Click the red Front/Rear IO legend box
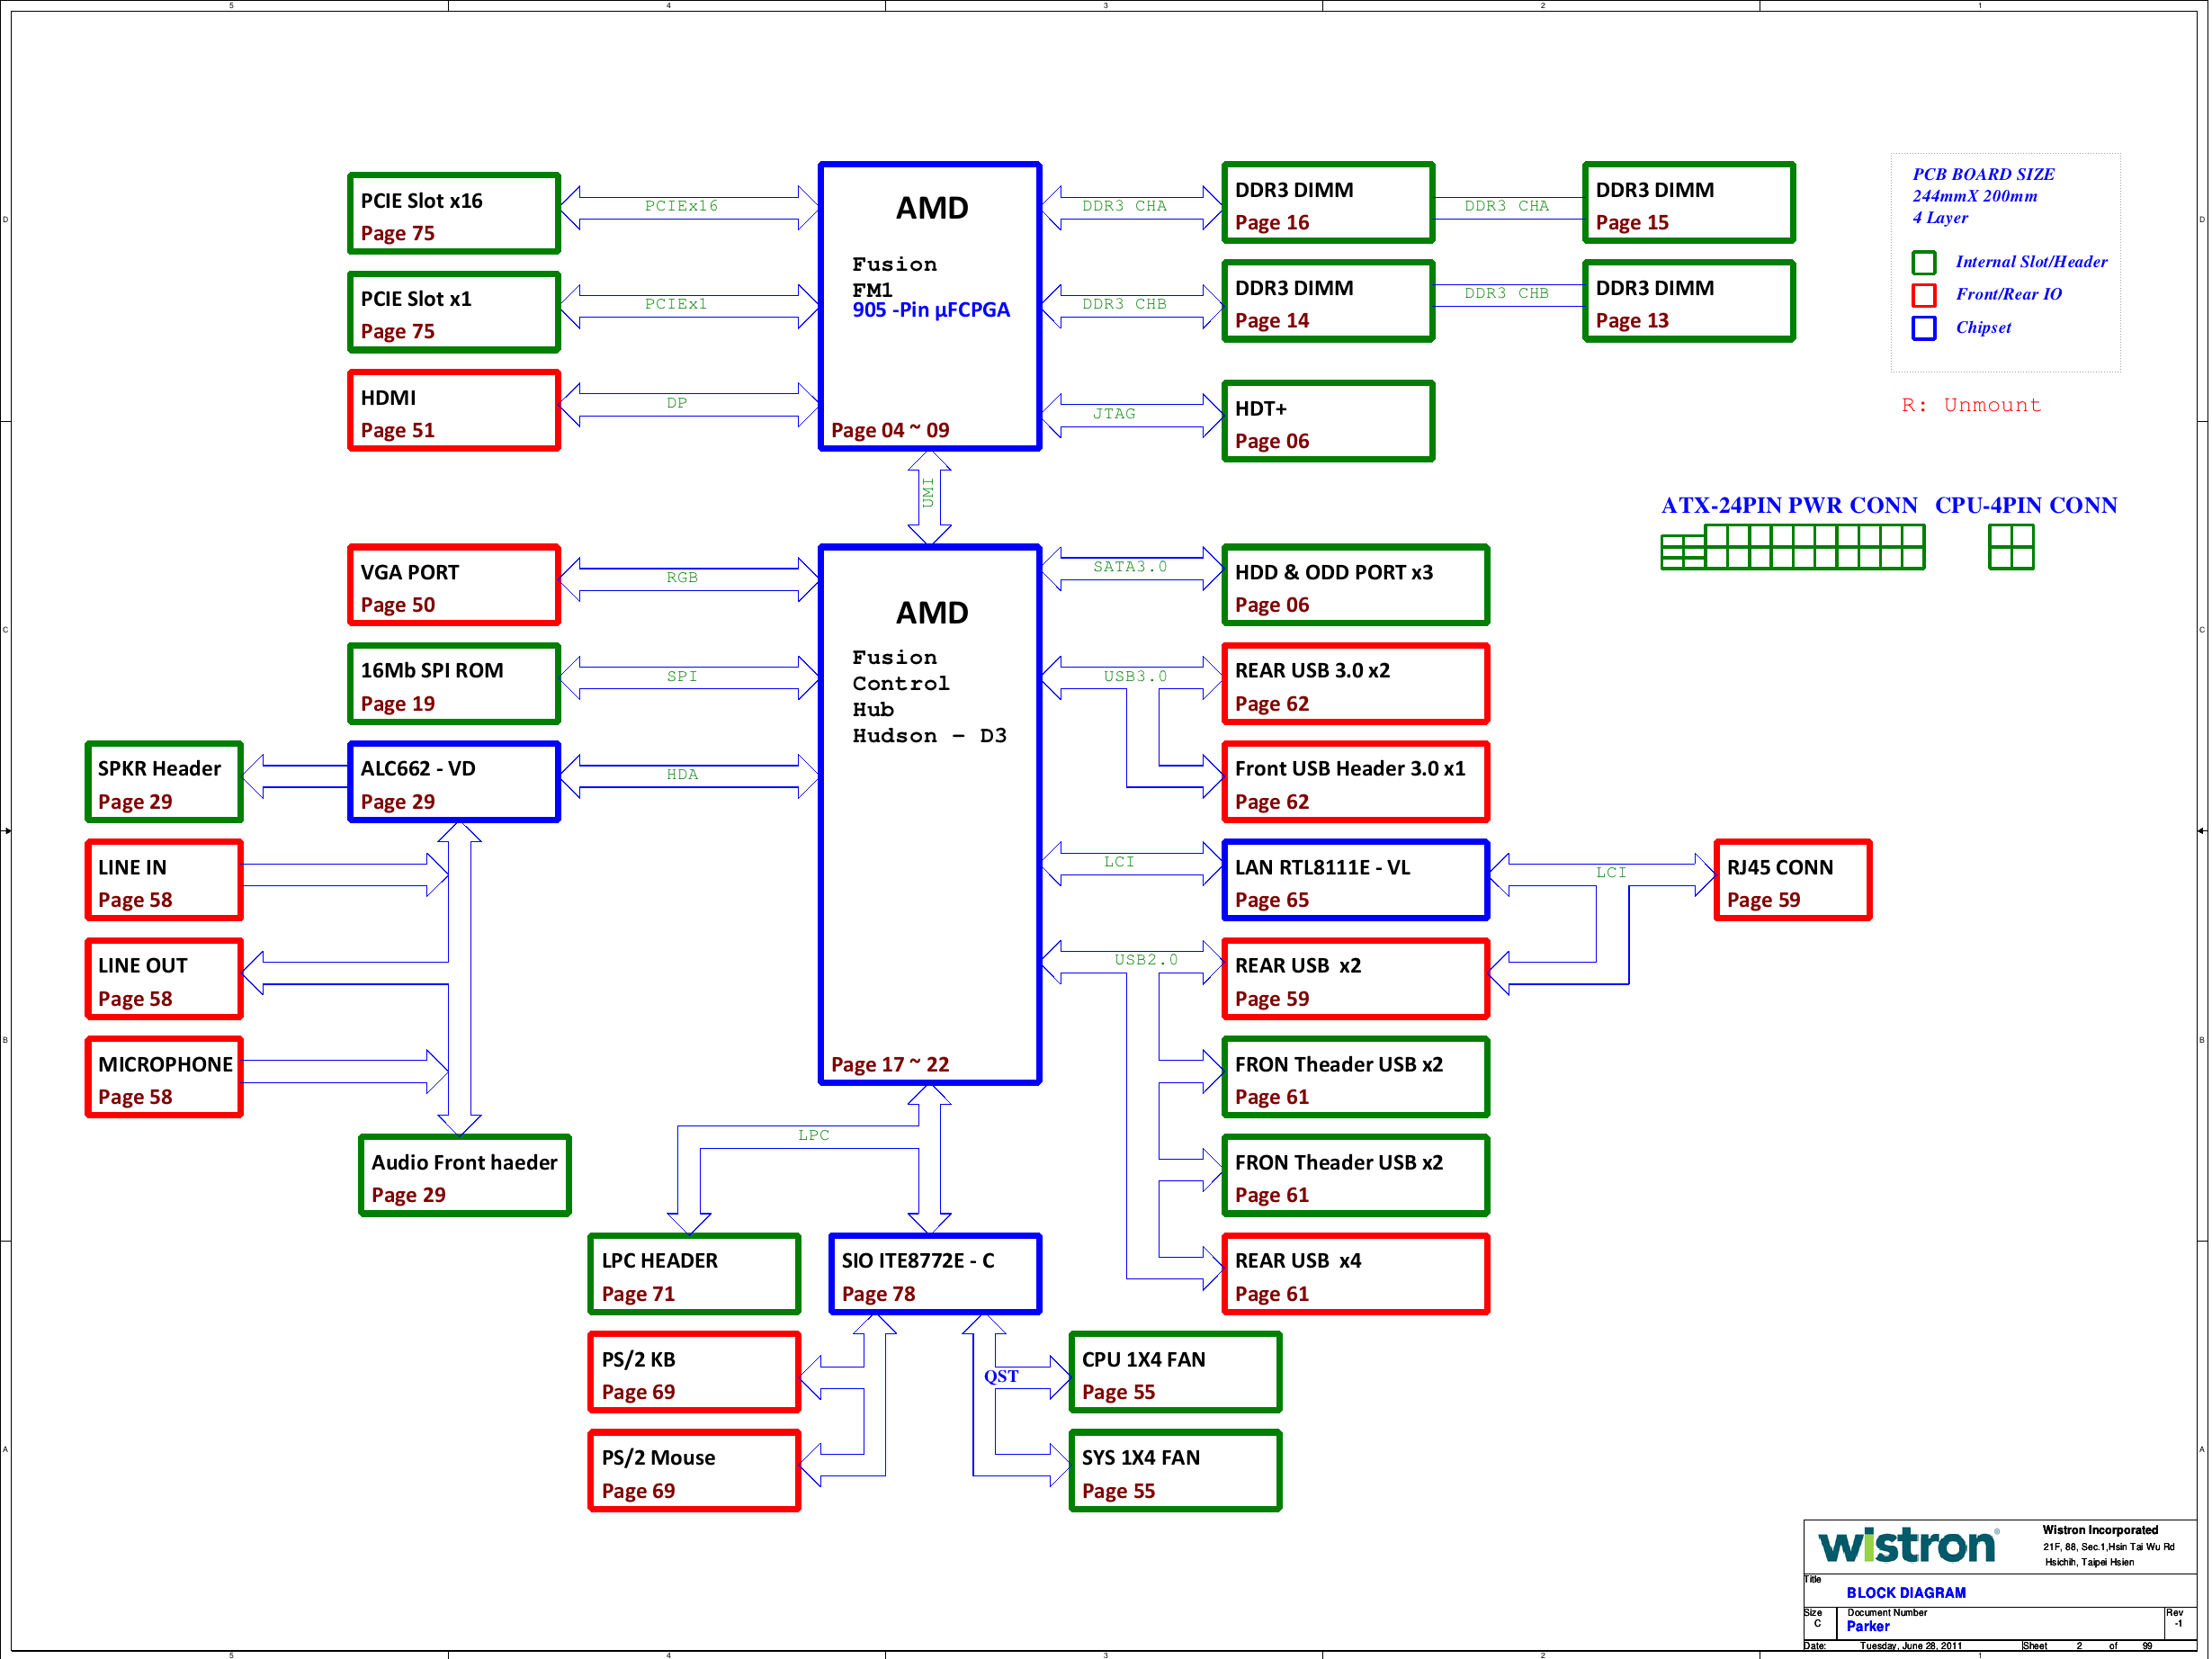 click(x=1923, y=295)
